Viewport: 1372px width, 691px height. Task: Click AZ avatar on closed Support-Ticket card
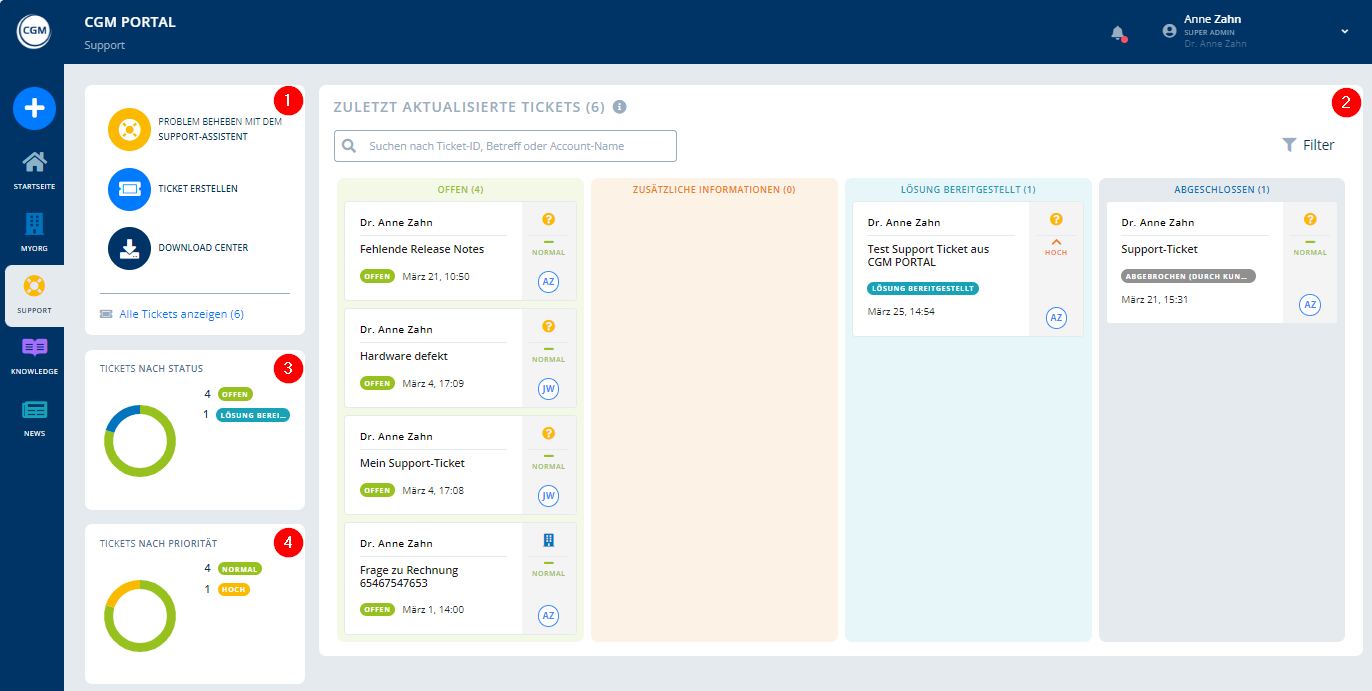[1310, 305]
